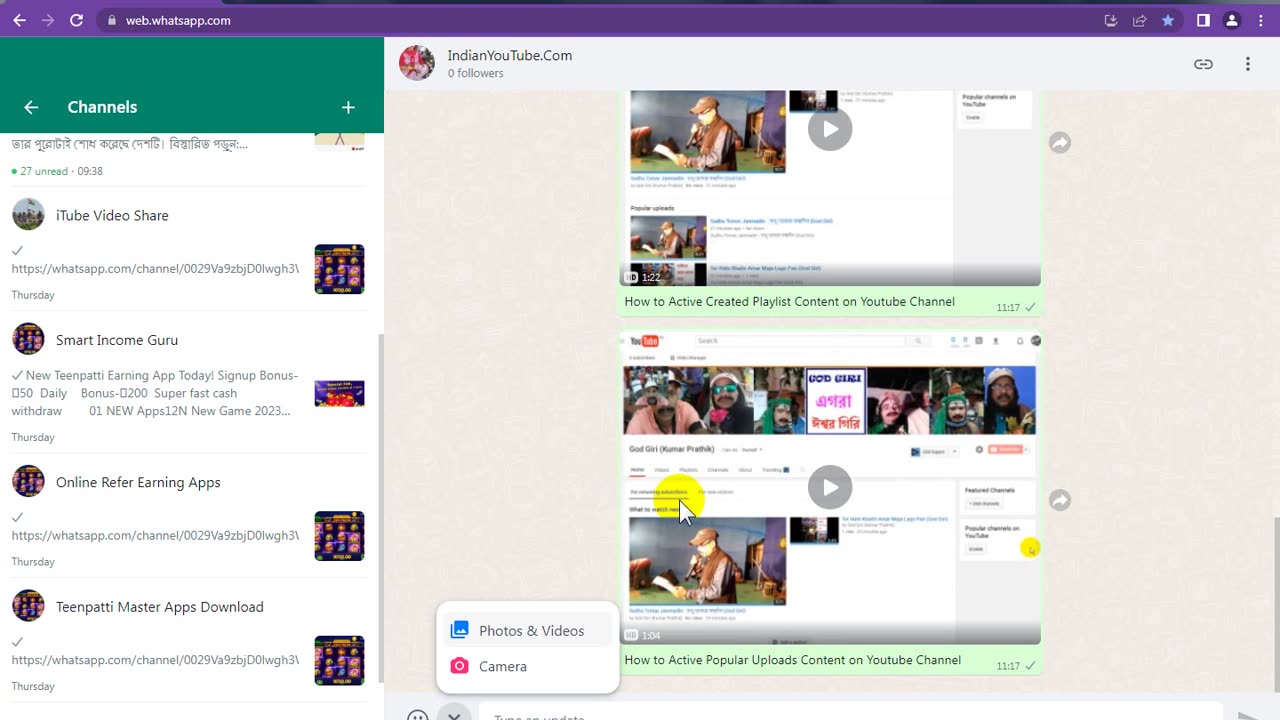Open the Chrome three-dot menu
Viewport: 1280px width, 720px height.
click(x=1260, y=20)
